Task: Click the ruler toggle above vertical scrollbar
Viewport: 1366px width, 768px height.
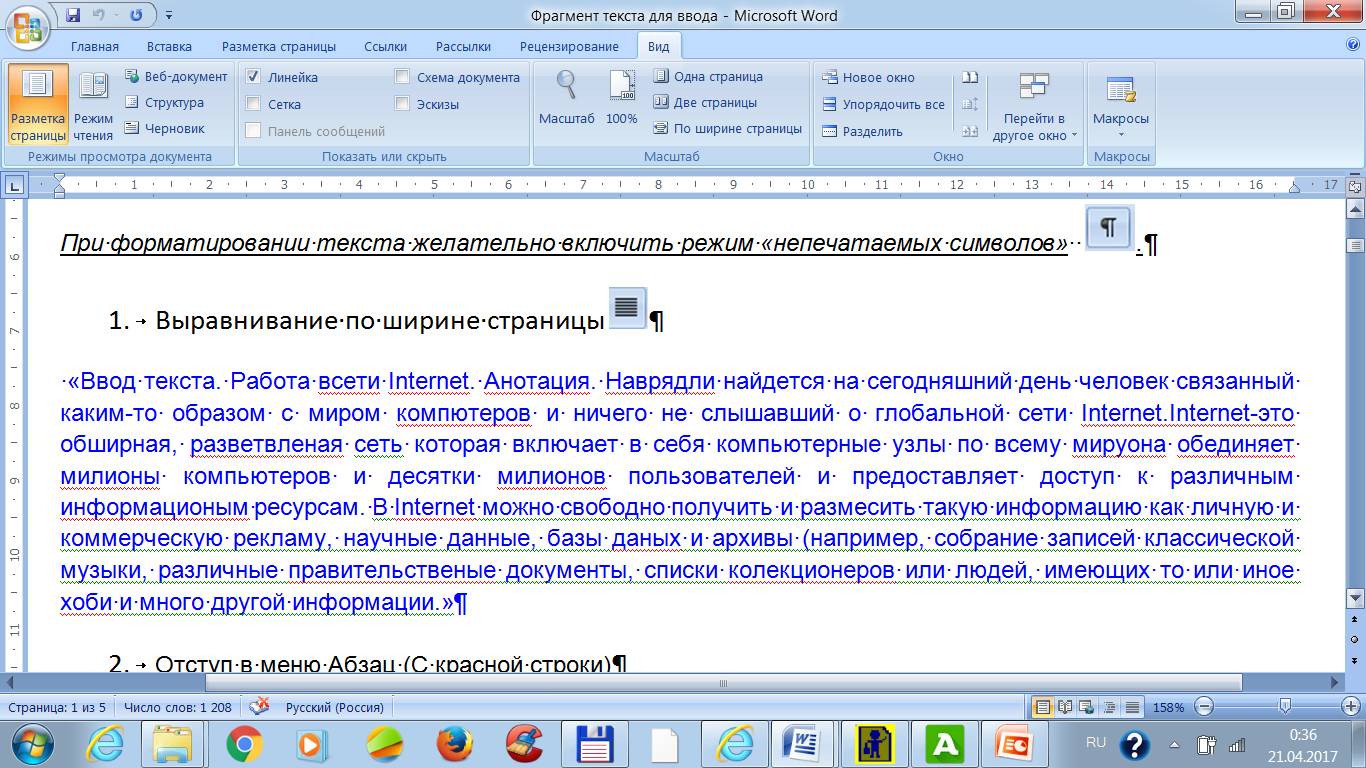Action: [1355, 185]
